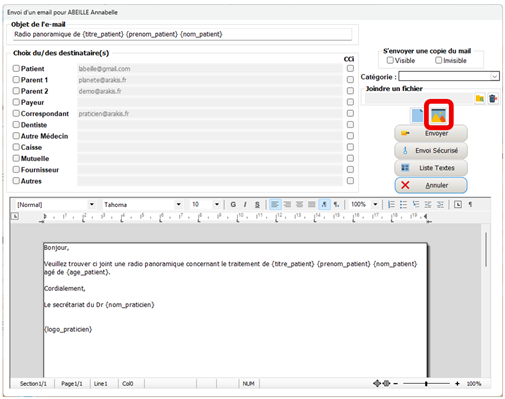Click the blue document attachment icon
Viewport: 505px width, 399px height.
pos(417,116)
